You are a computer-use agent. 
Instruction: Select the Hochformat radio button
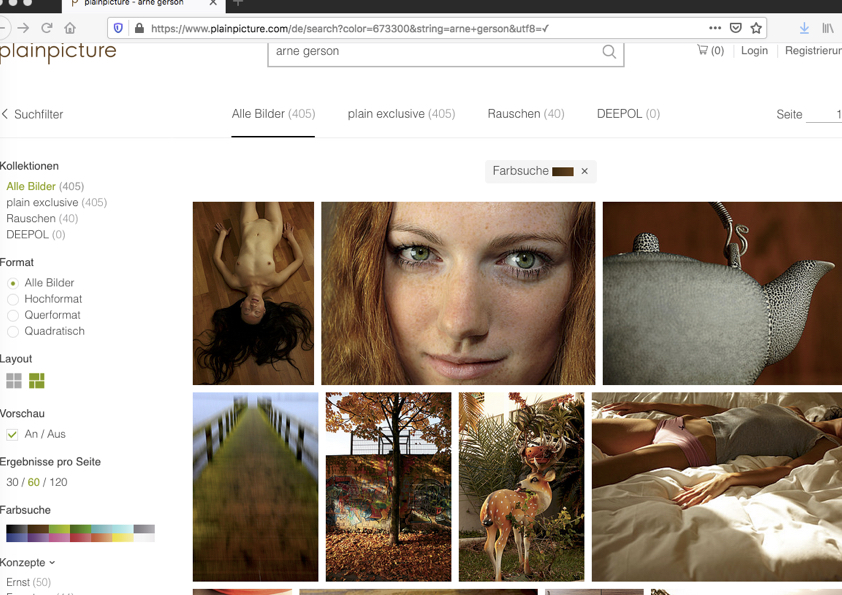(13, 299)
